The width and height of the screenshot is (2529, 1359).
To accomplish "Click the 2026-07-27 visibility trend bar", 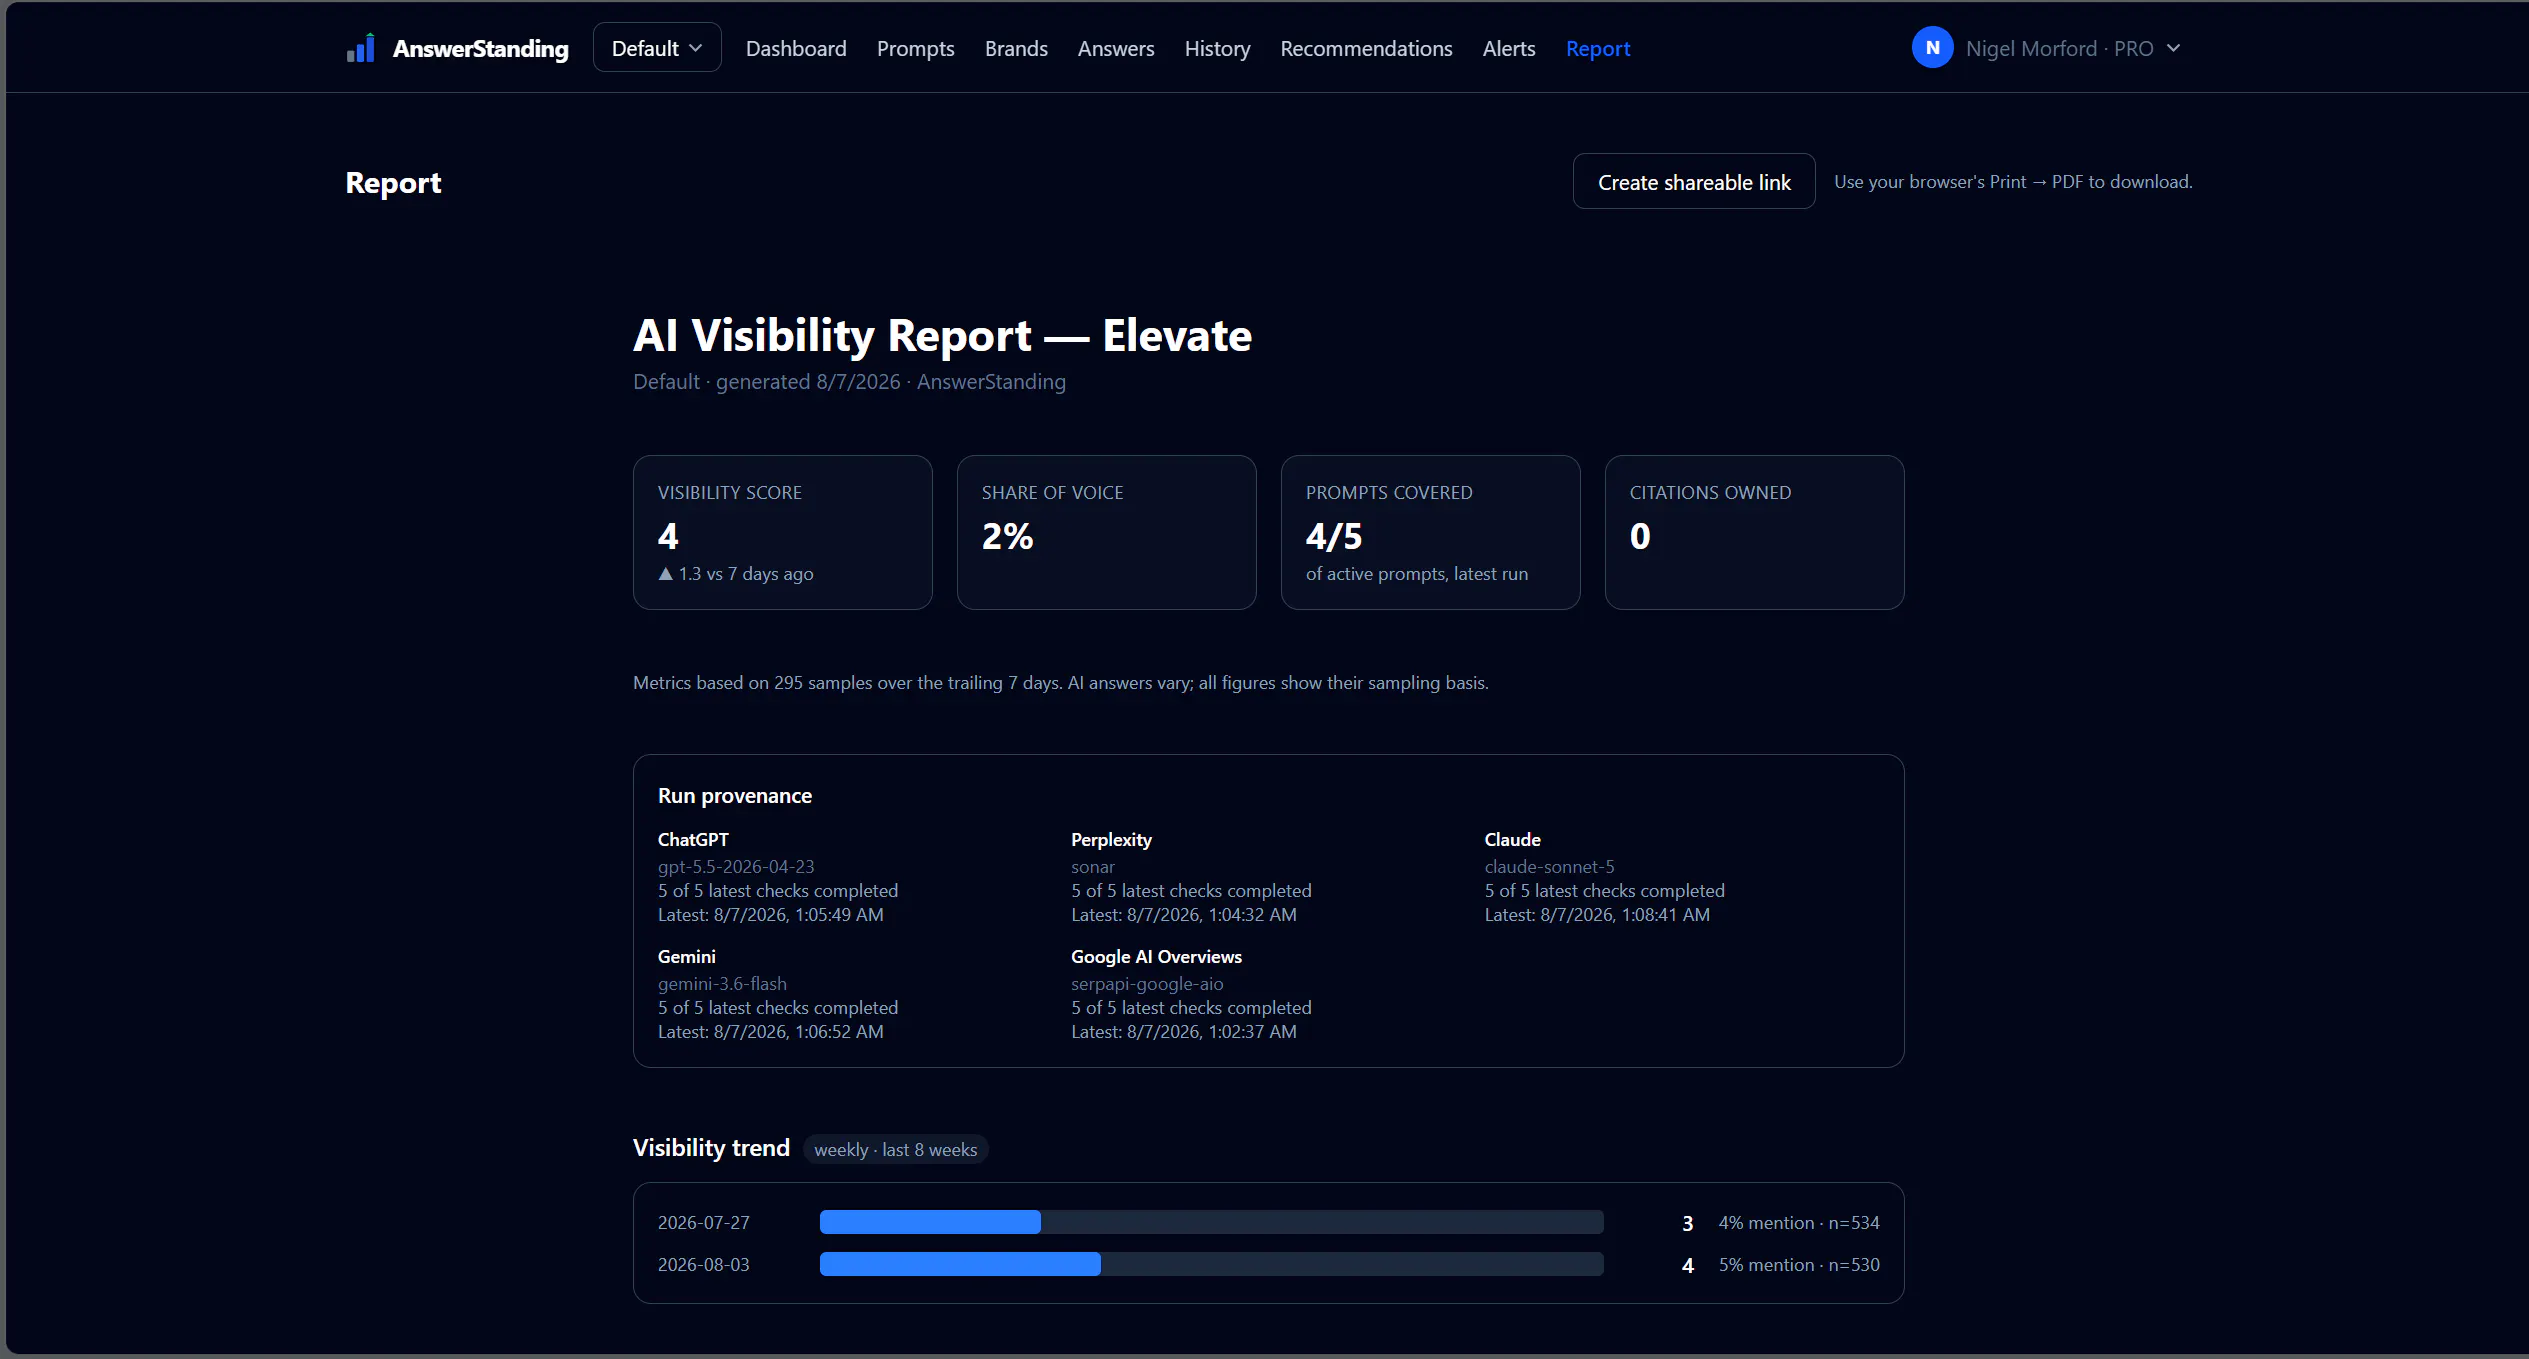I will pyautogui.click(x=1212, y=1222).
